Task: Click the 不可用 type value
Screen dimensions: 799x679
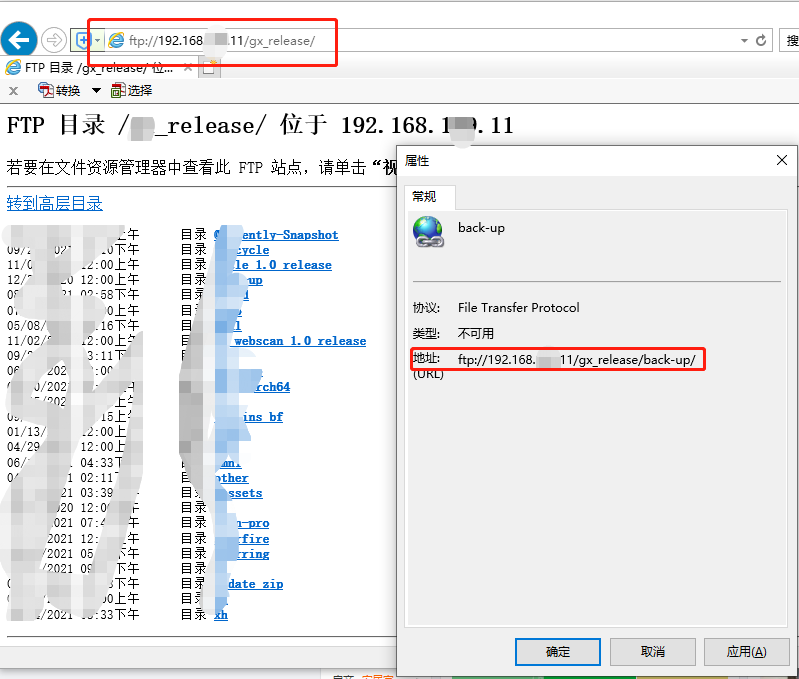Action: 476,334
